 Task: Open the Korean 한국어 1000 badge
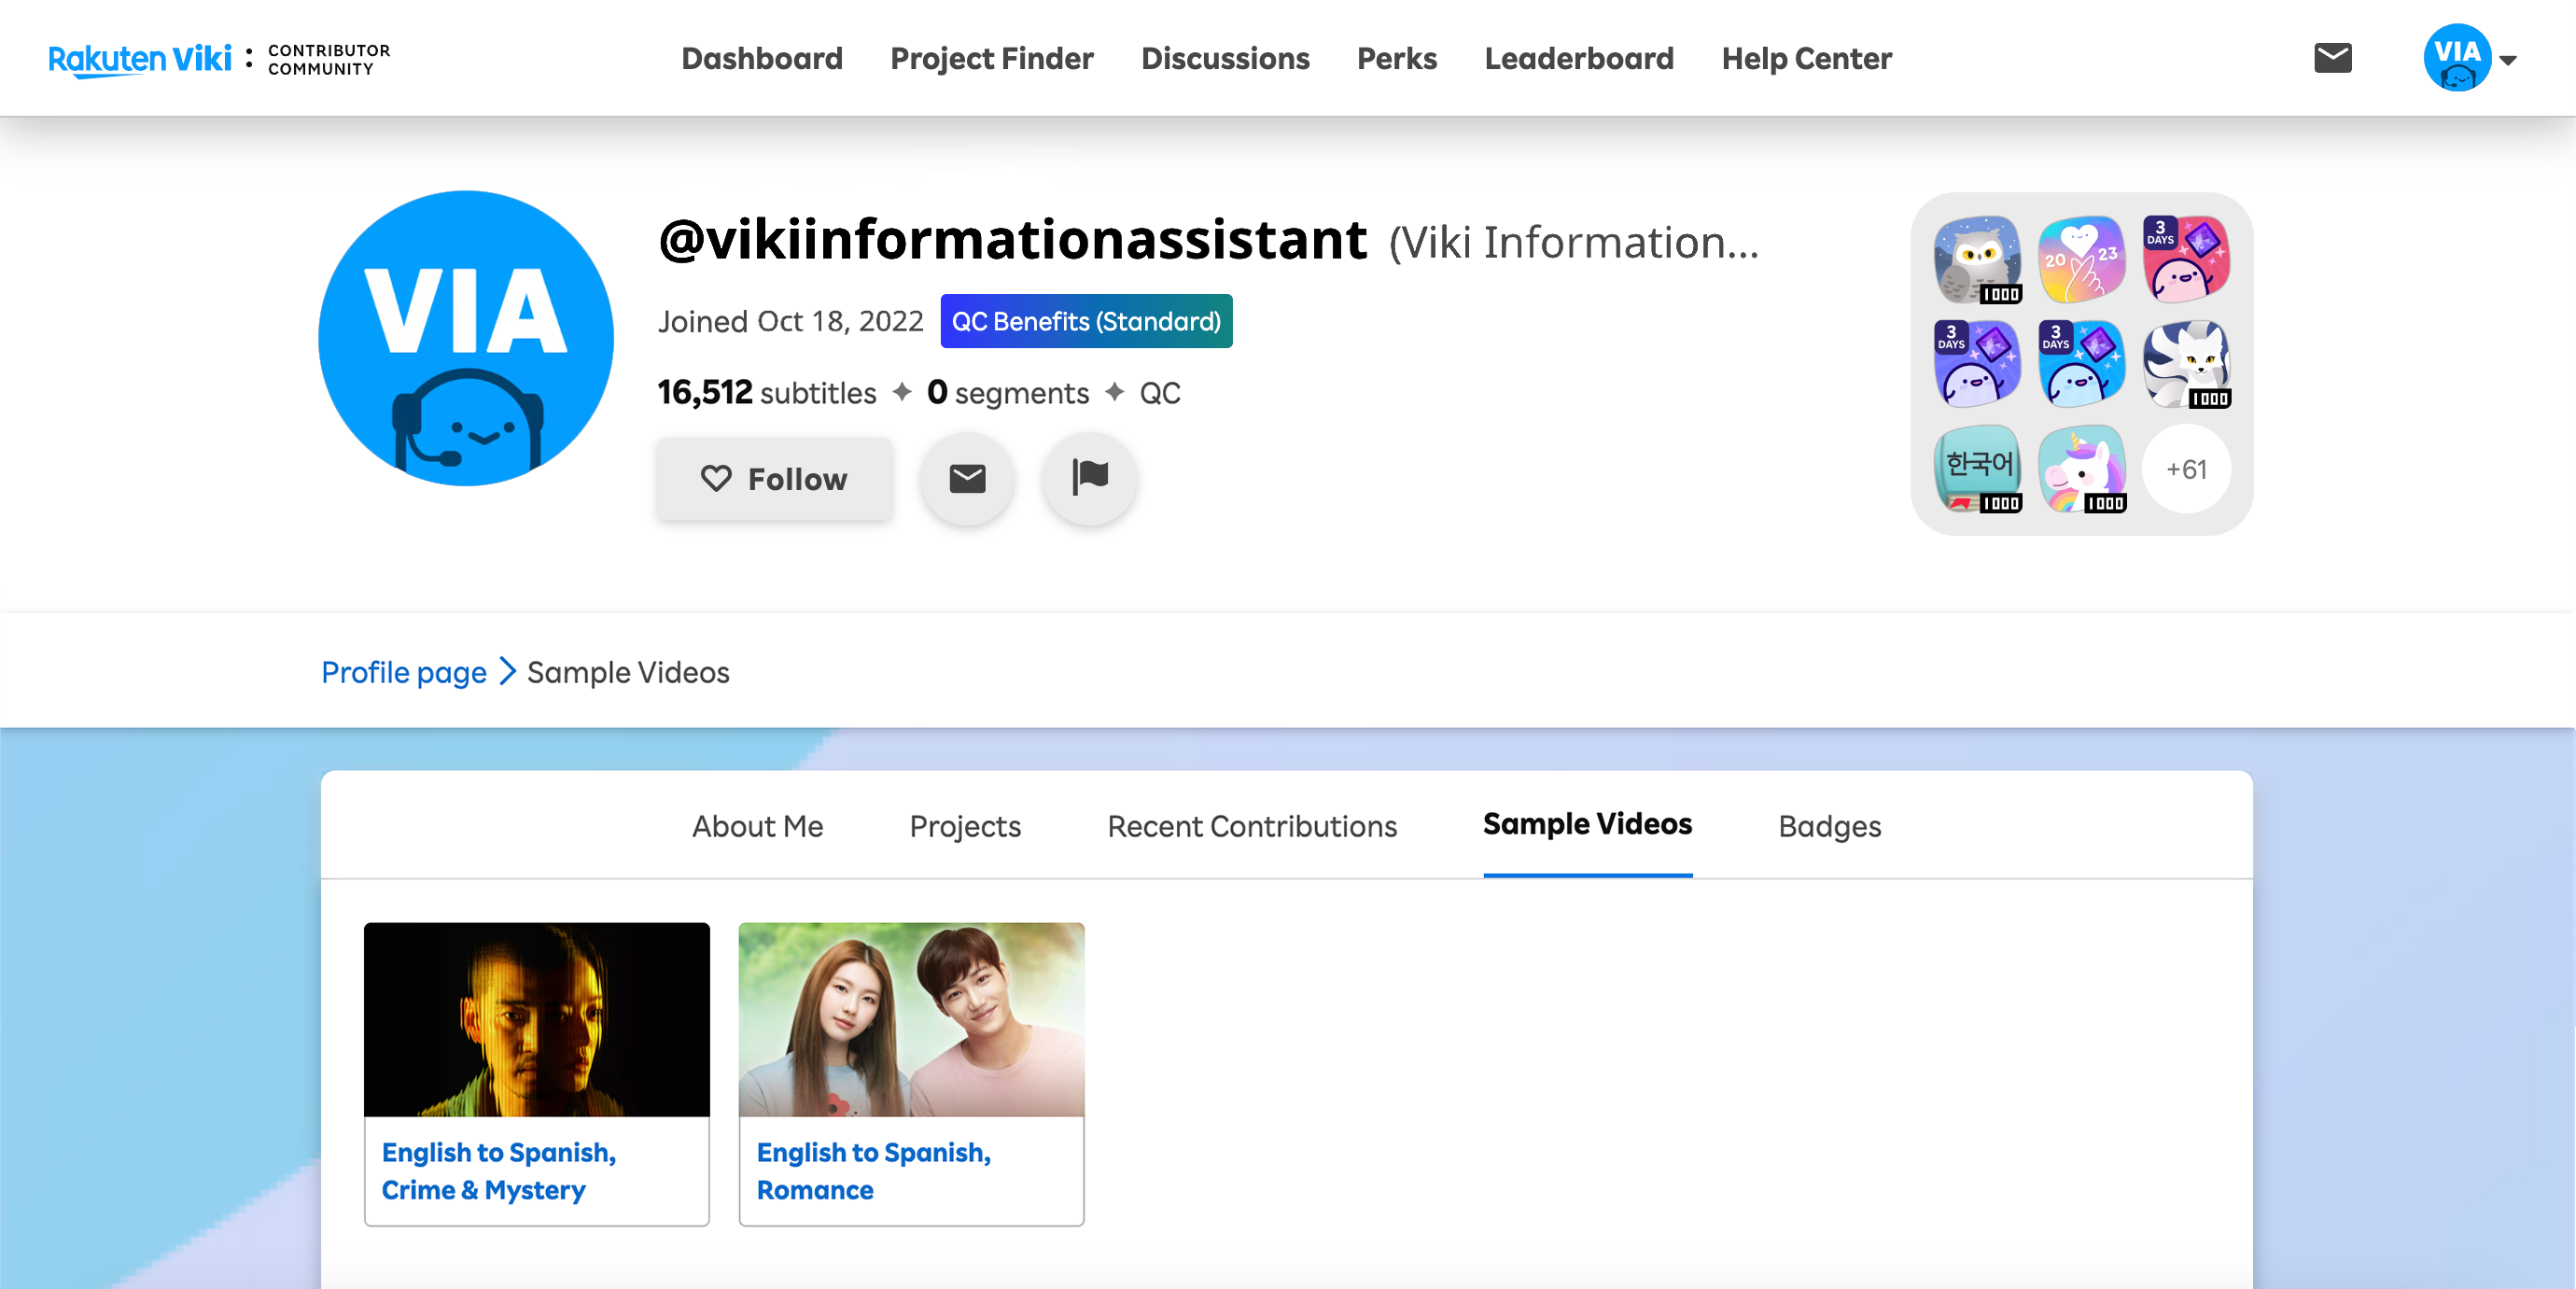pos(1977,469)
